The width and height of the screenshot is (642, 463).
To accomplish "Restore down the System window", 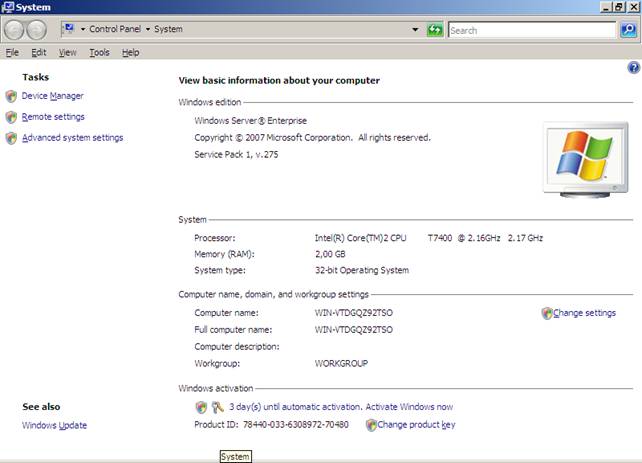I will [x=619, y=7].
